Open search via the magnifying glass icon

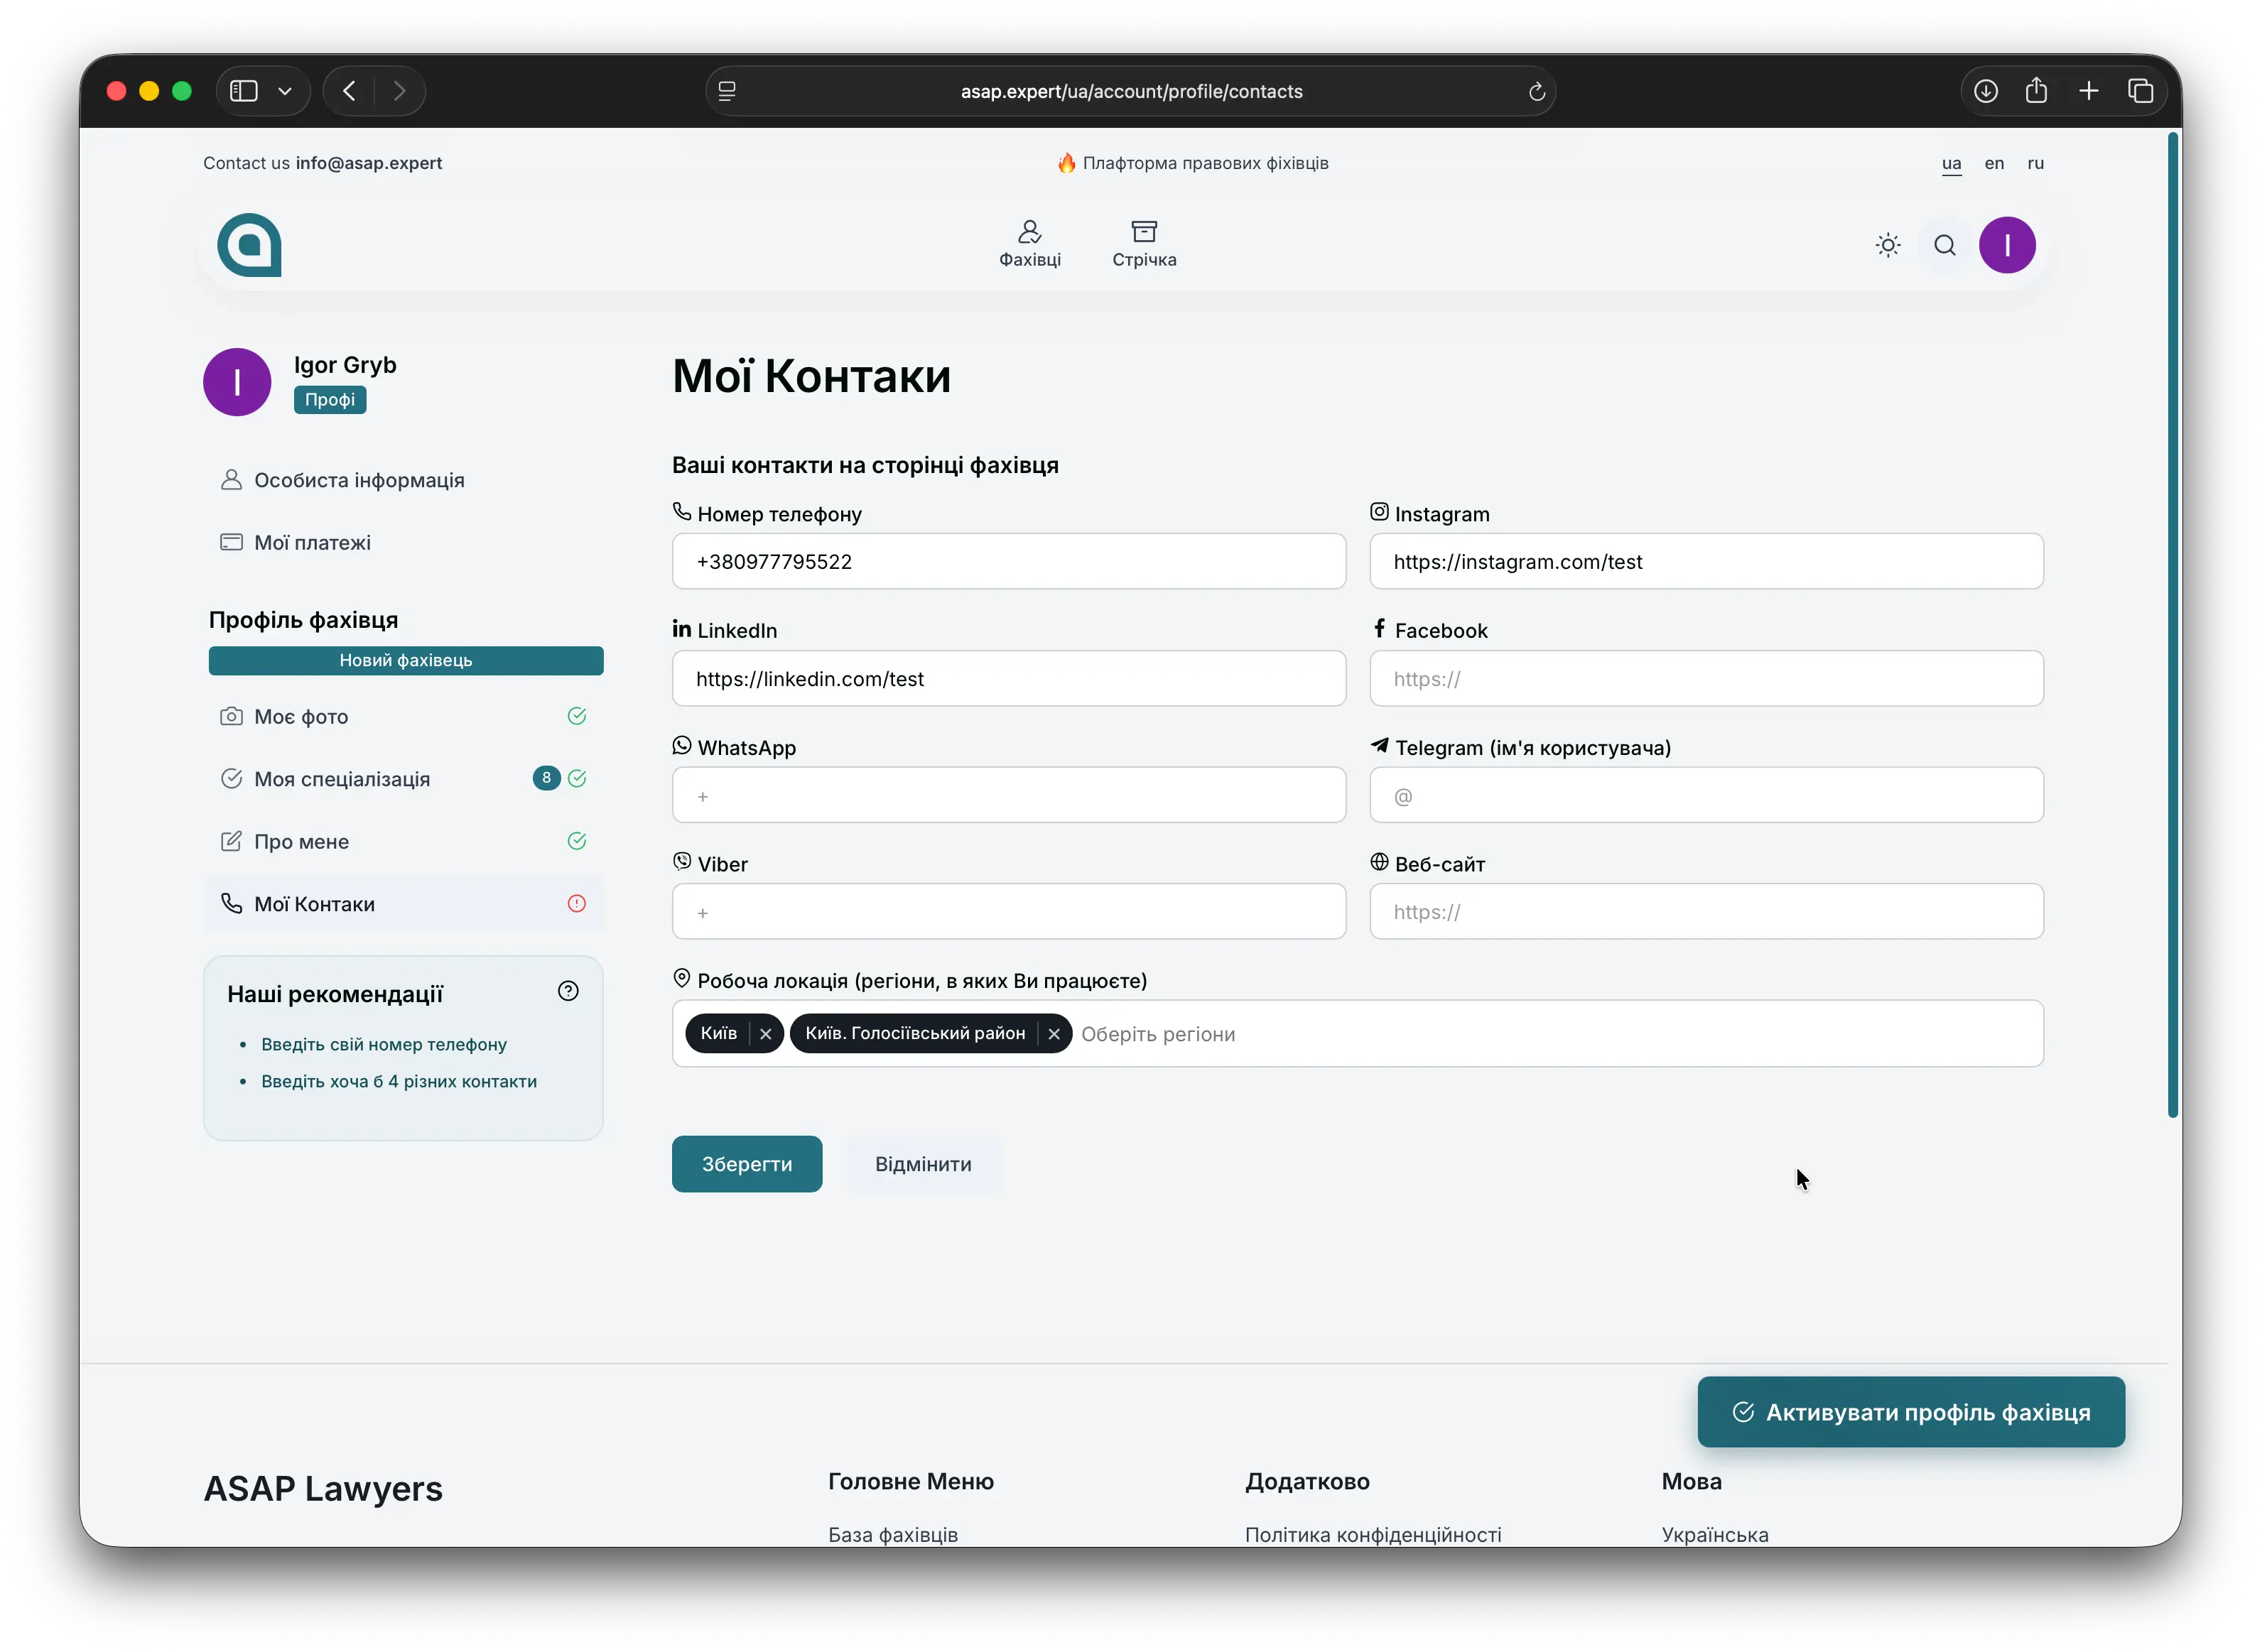[x=1944, y=244]
